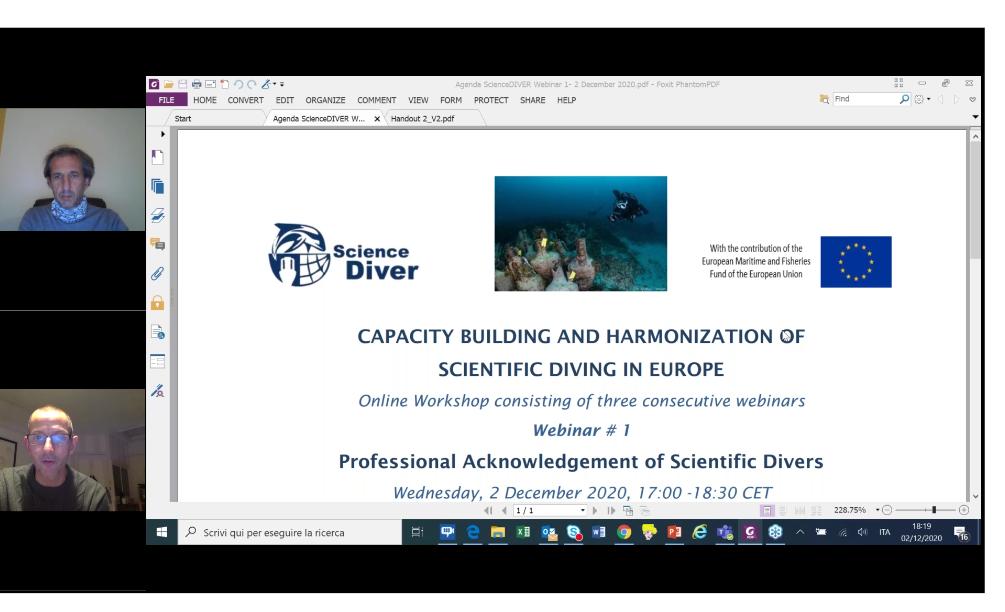The height and width of the screenshot is (612, 1005).
Task: Close the Agenda ScienceDIVER document tab
Action: tap(377, 119)
